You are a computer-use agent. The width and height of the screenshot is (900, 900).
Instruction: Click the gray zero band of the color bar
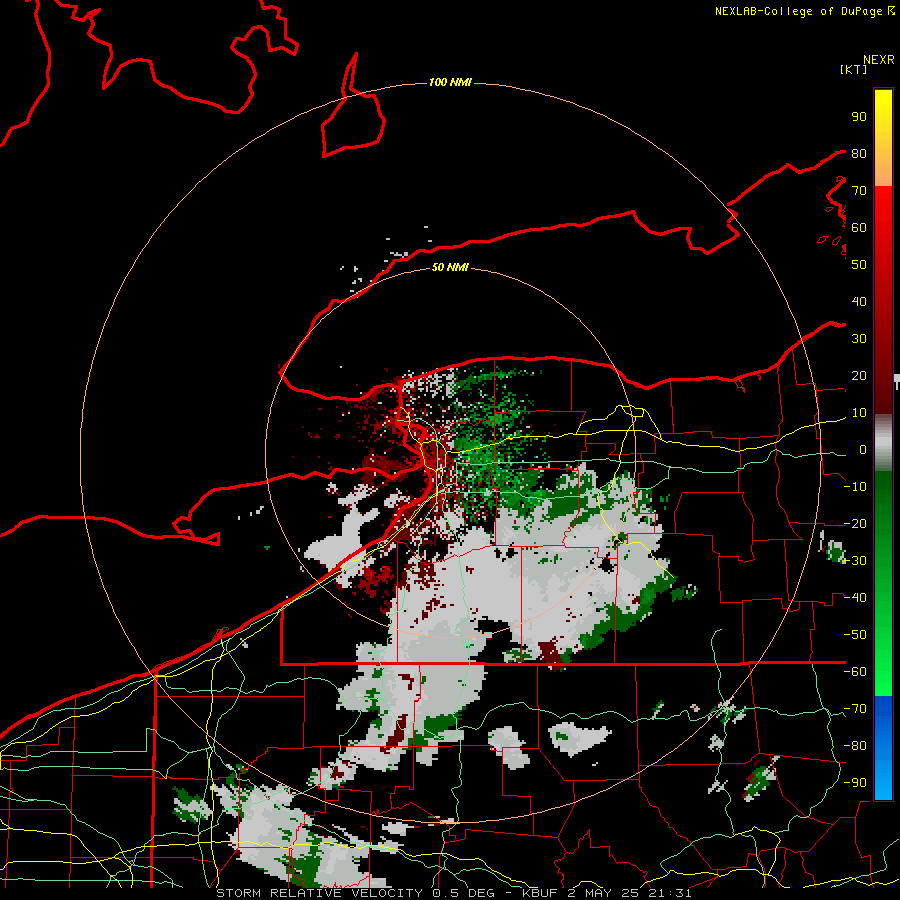(x=883, y=442)
